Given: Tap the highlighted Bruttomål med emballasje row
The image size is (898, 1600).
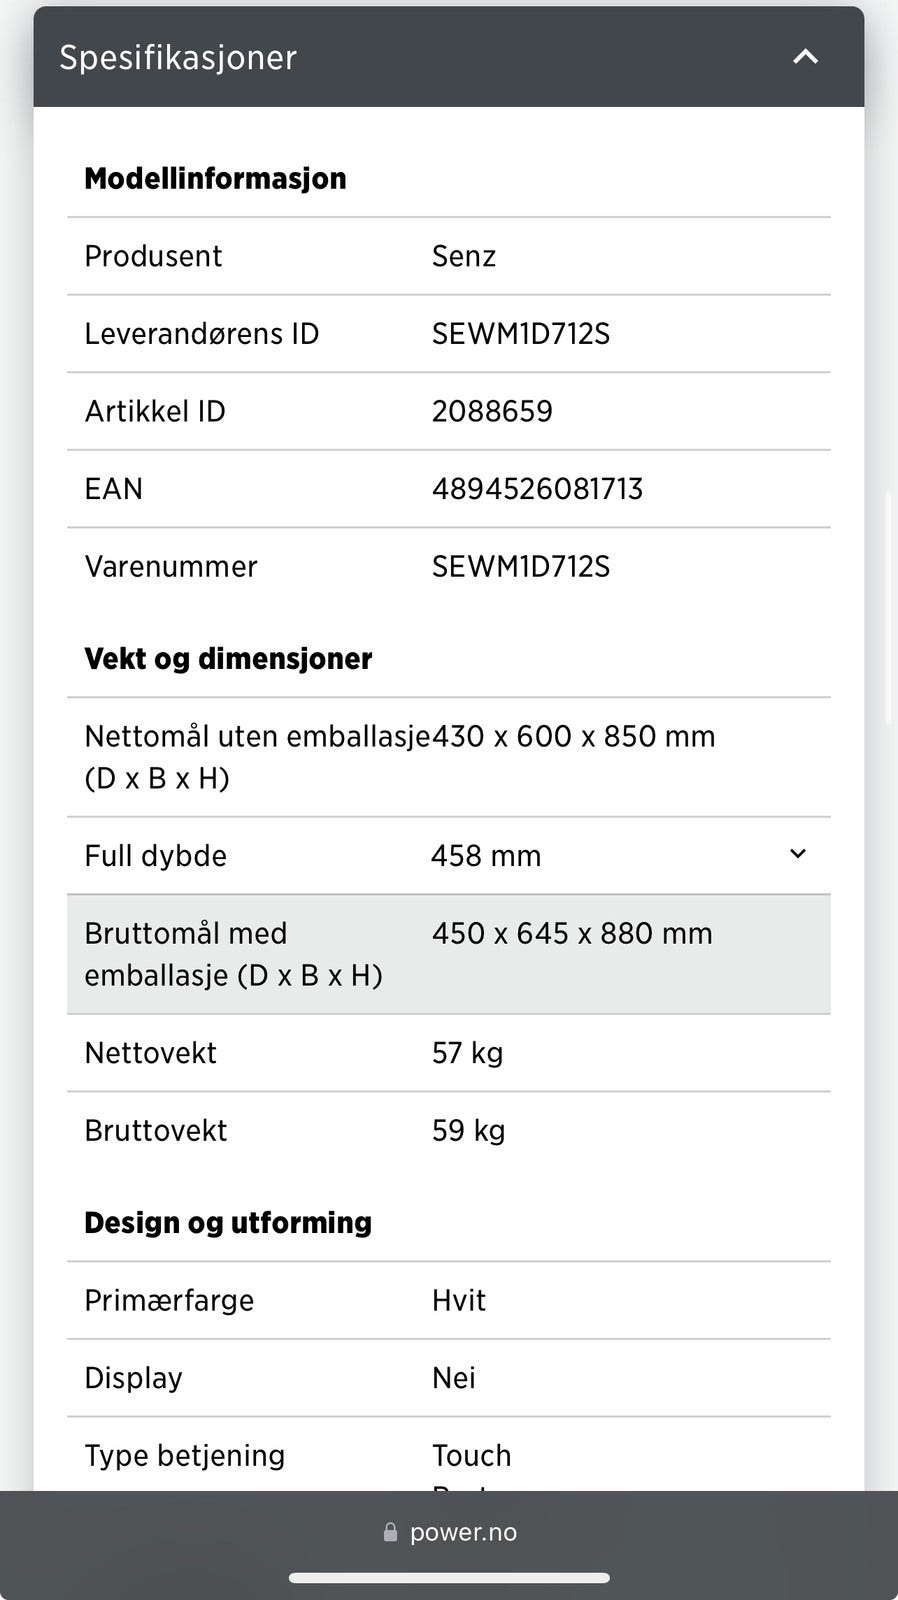Looking at the screenshot, I should pyautogui.click(x=448, y=954).
